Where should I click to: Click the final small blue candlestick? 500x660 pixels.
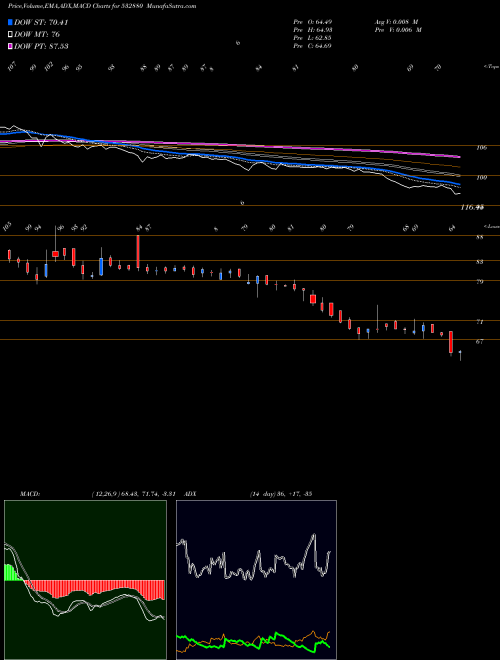point(460,352)
